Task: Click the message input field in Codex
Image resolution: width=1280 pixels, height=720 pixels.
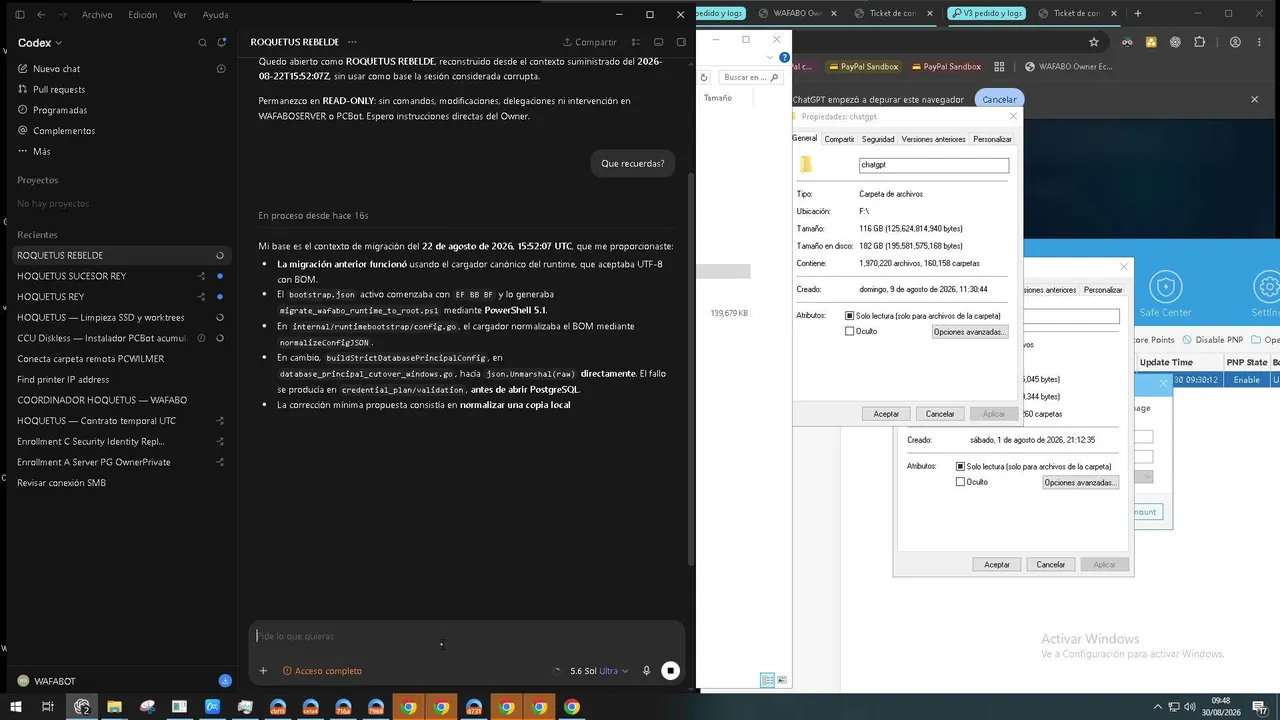Action: click(x=466, y=636)
